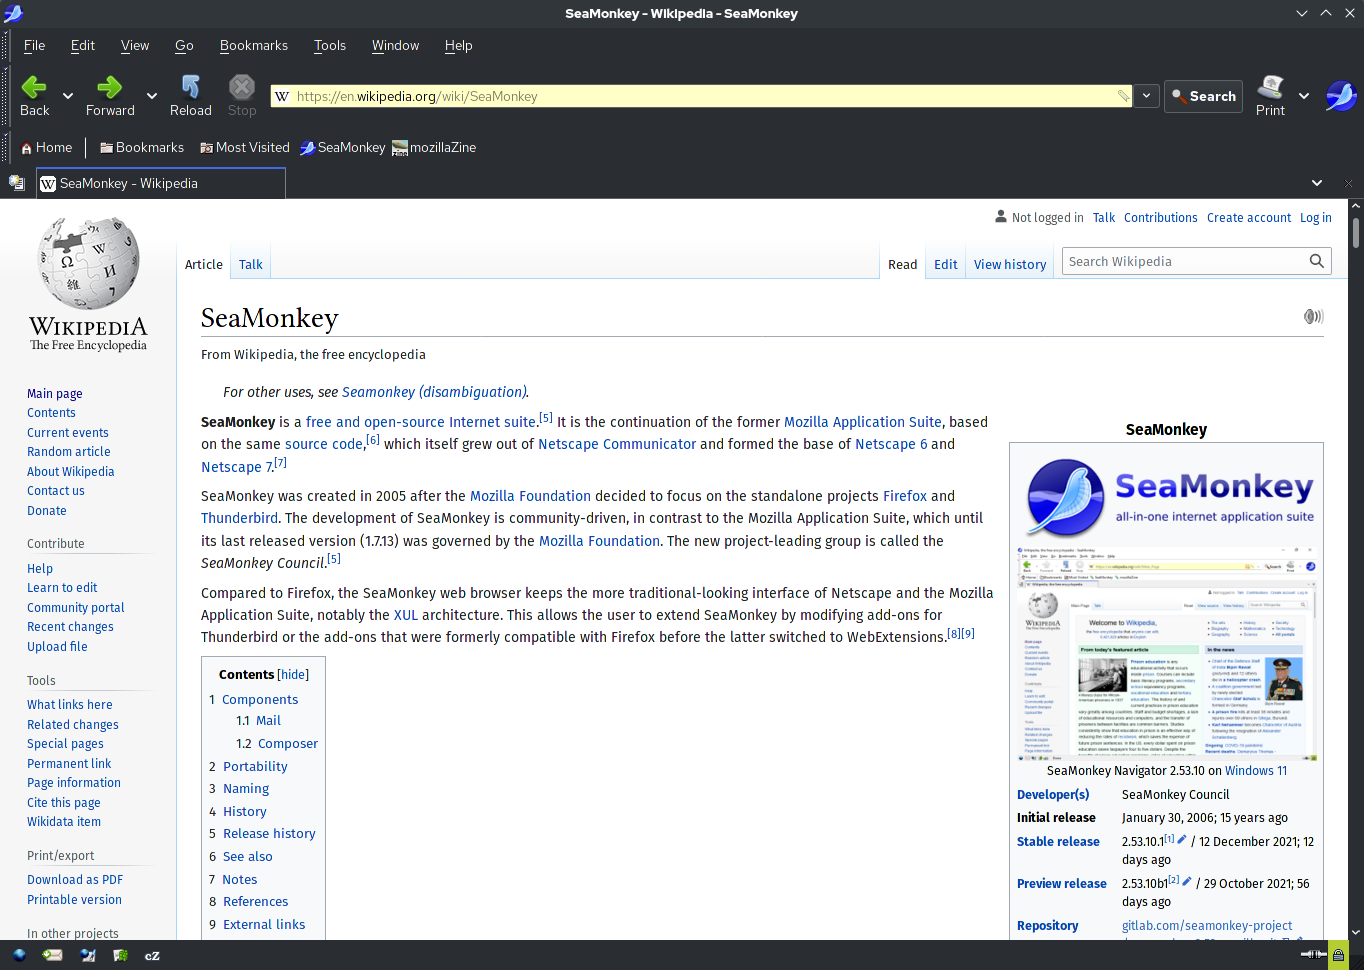Expand the URL bar history dropdown

[1146, 96]
